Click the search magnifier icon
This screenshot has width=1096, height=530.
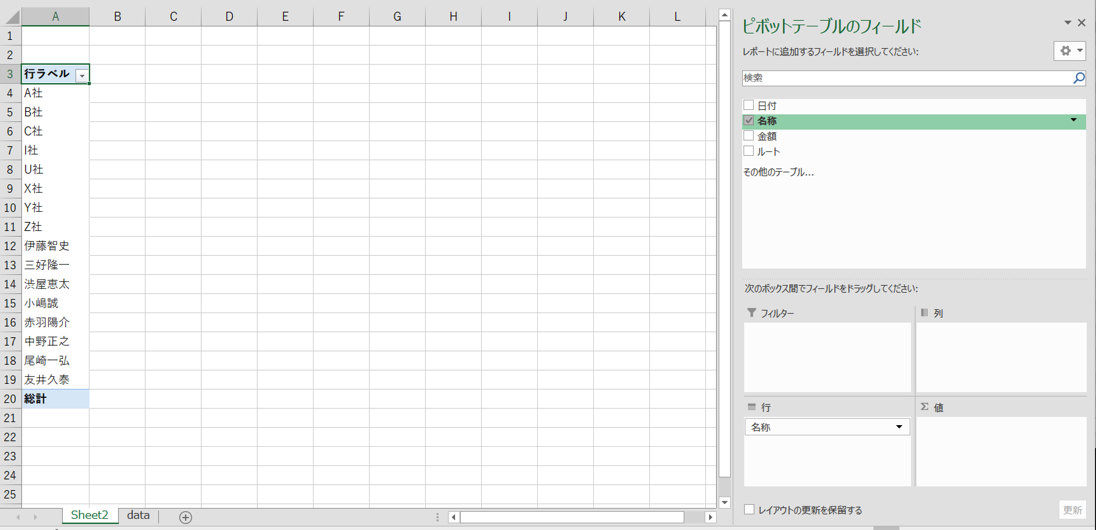(1079, 78)
